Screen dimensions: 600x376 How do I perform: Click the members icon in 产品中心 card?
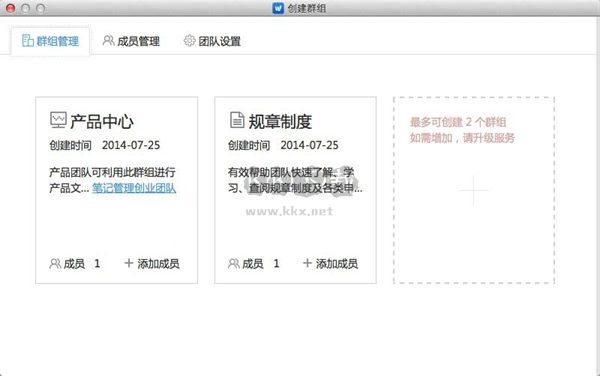coord(55,264)
